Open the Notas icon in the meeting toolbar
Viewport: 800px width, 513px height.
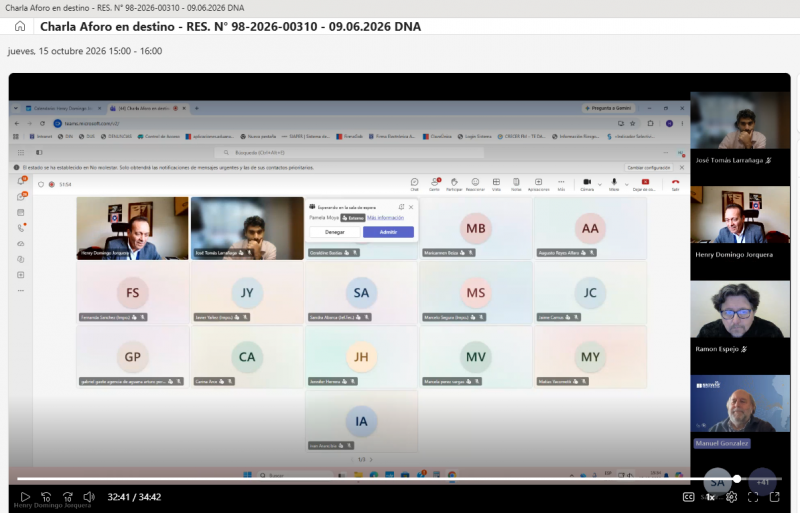516,184
